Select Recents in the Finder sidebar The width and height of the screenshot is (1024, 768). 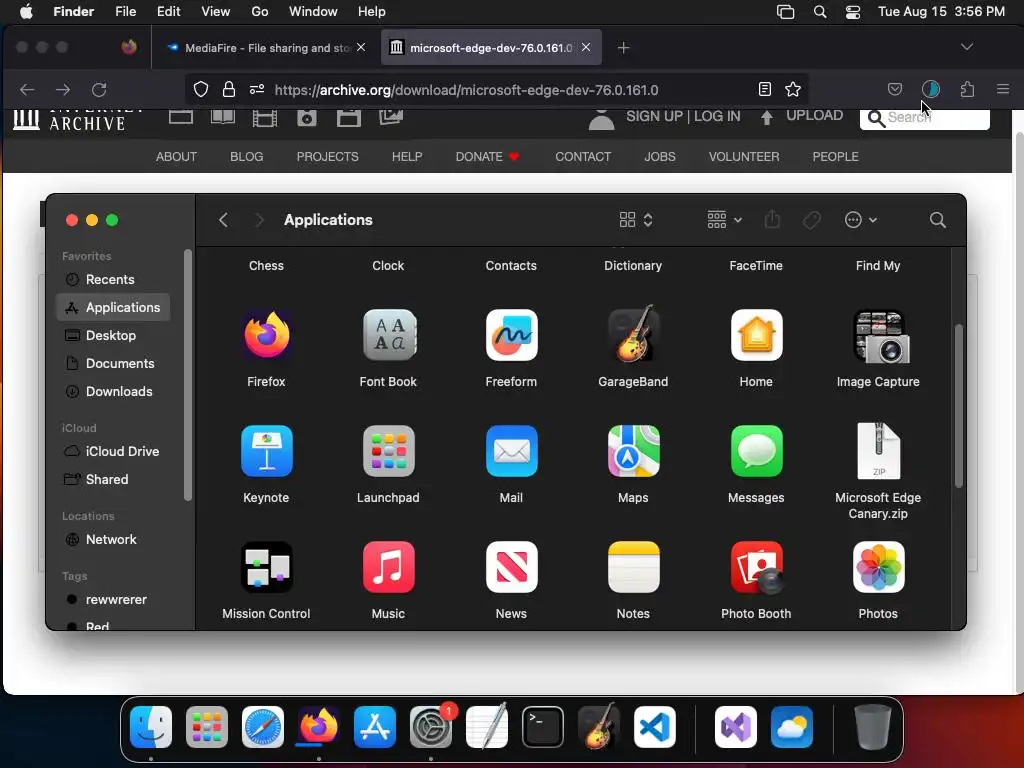(x=113, y=280)
